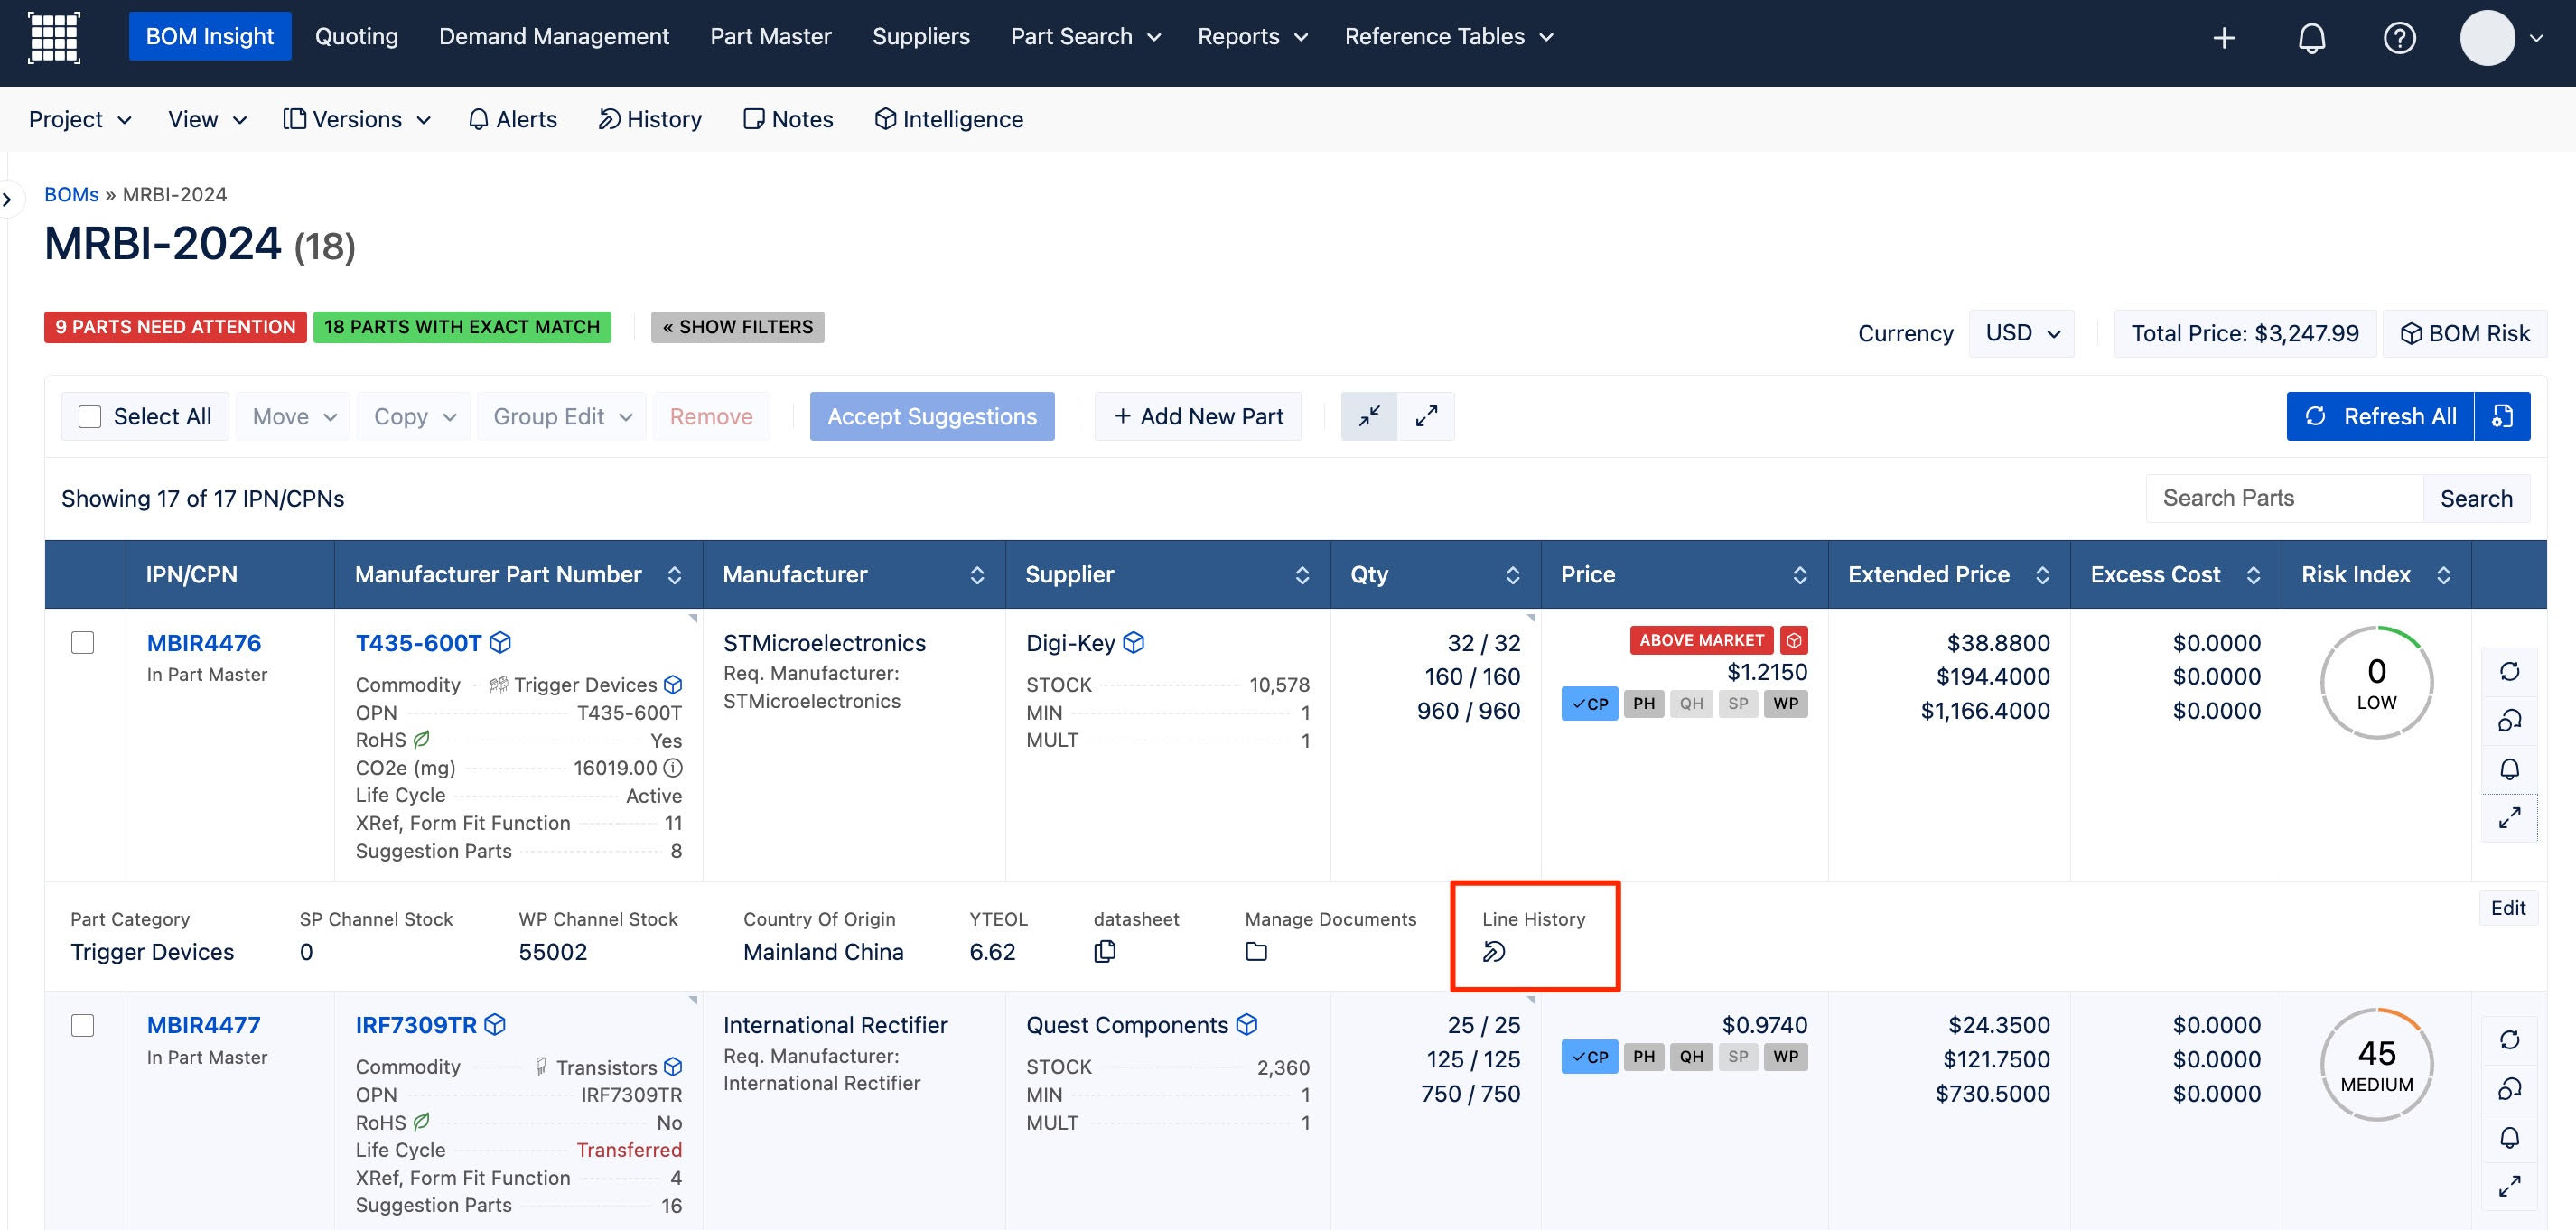
Task: Select the BOM Insight tab
Action: [x=210, y=37]
